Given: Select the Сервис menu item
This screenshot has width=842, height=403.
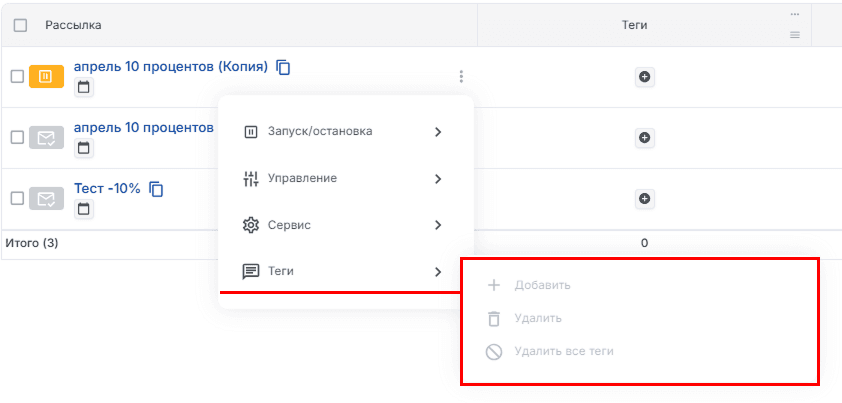Looking at the screenshot, I should click(x=346, y=225).
